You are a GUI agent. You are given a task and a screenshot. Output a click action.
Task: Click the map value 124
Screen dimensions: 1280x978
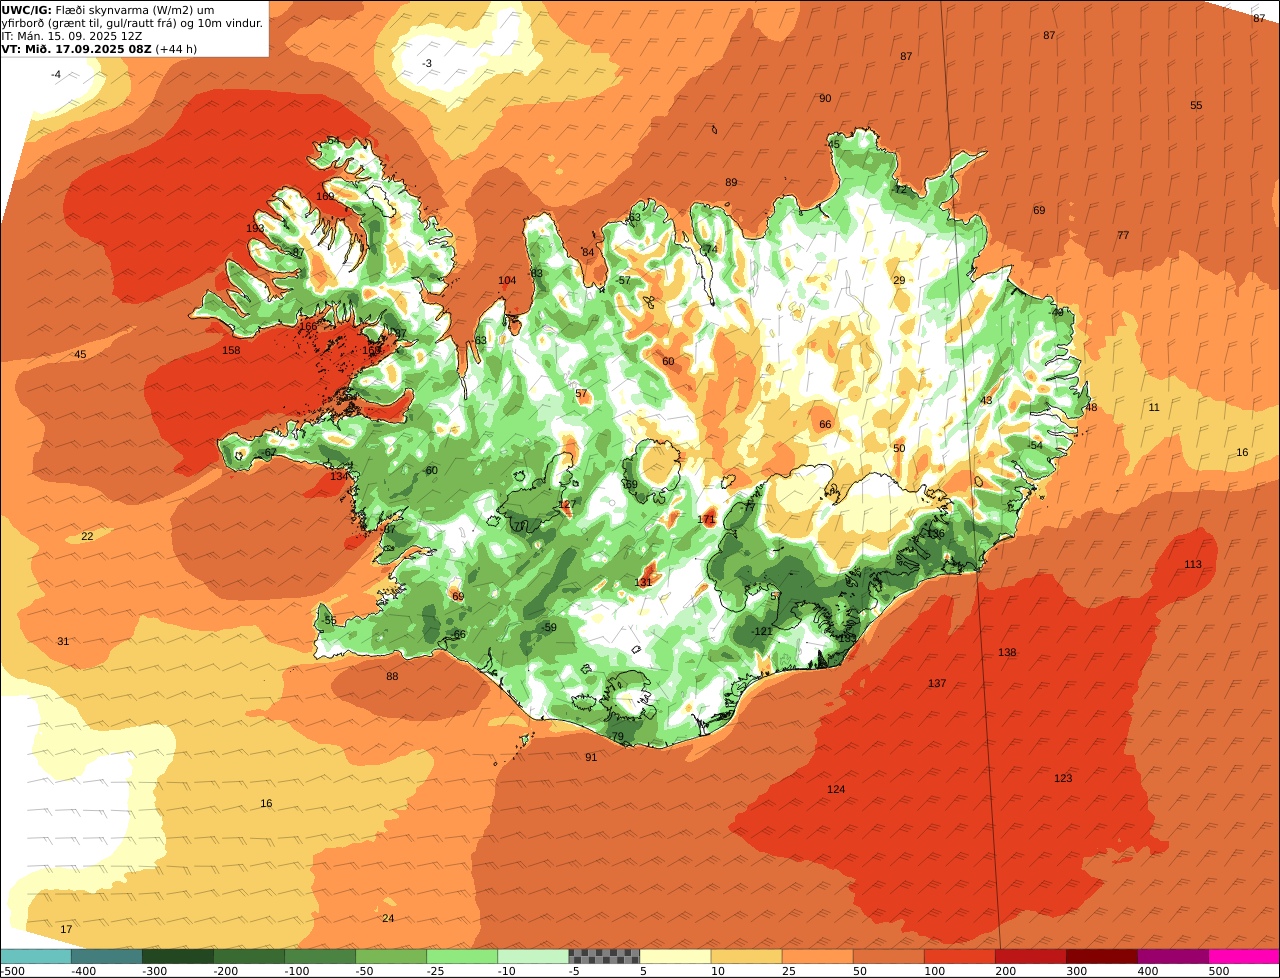[x=836, y=790]
